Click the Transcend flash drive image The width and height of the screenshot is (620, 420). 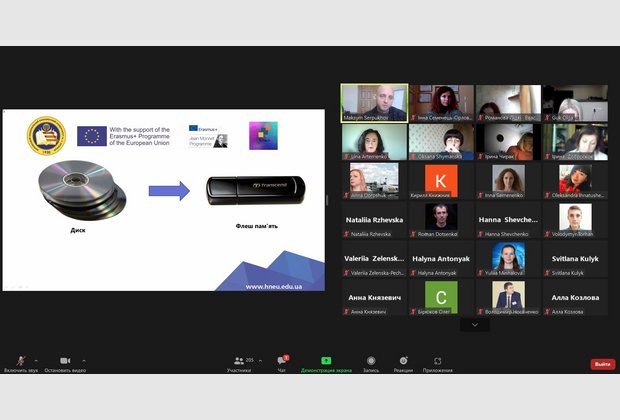255,191
